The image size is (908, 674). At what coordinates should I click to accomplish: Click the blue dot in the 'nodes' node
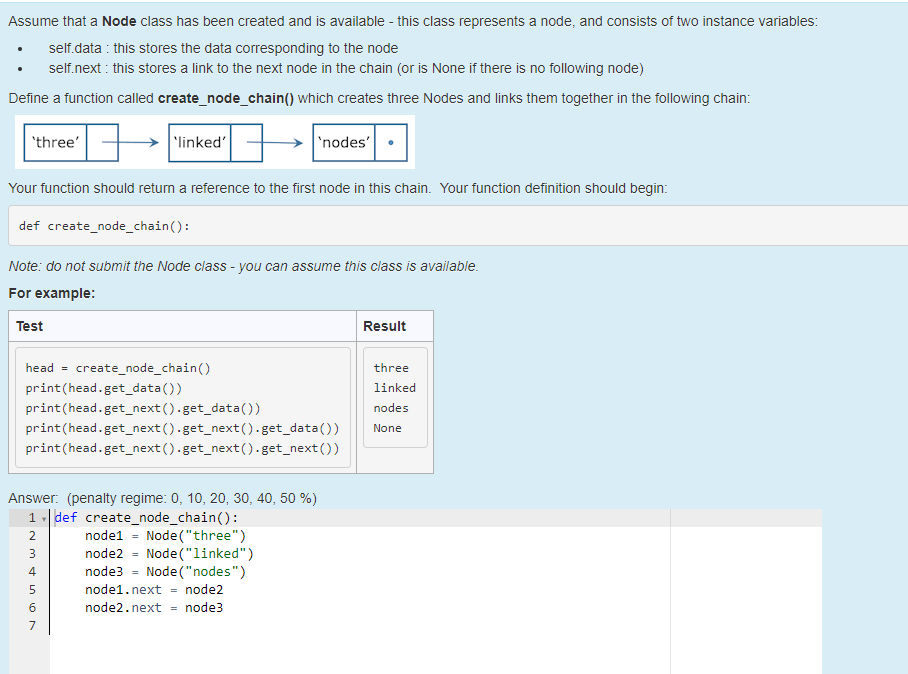392,142
